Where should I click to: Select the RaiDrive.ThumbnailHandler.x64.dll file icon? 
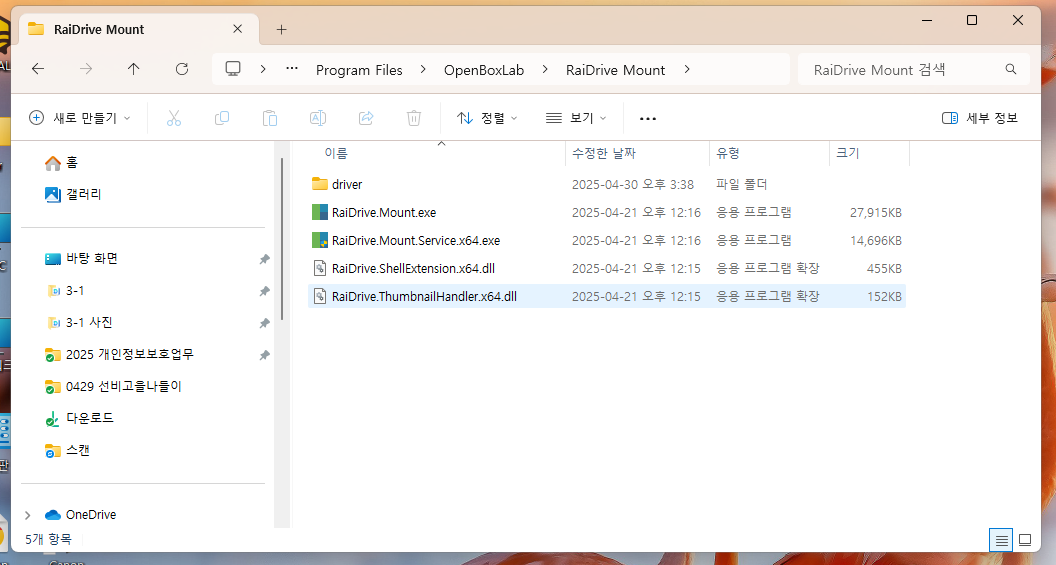click(320, 296)
